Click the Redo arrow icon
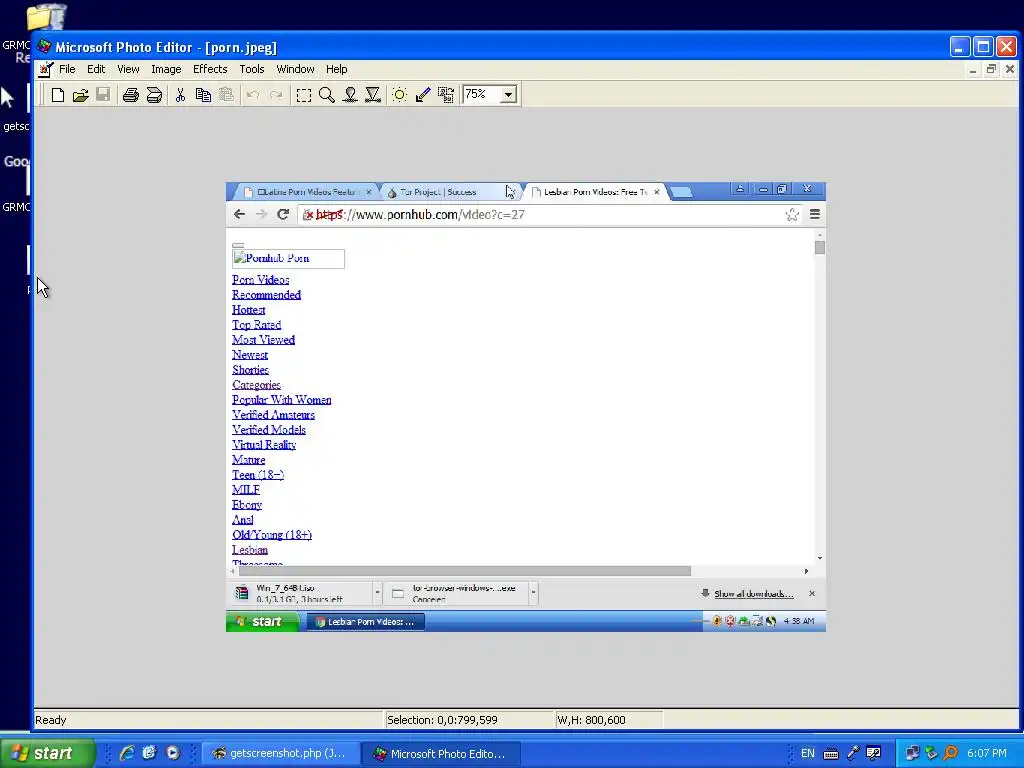Screen dimensions: 1024x768 pyautogui.click(x=276, y=95)
